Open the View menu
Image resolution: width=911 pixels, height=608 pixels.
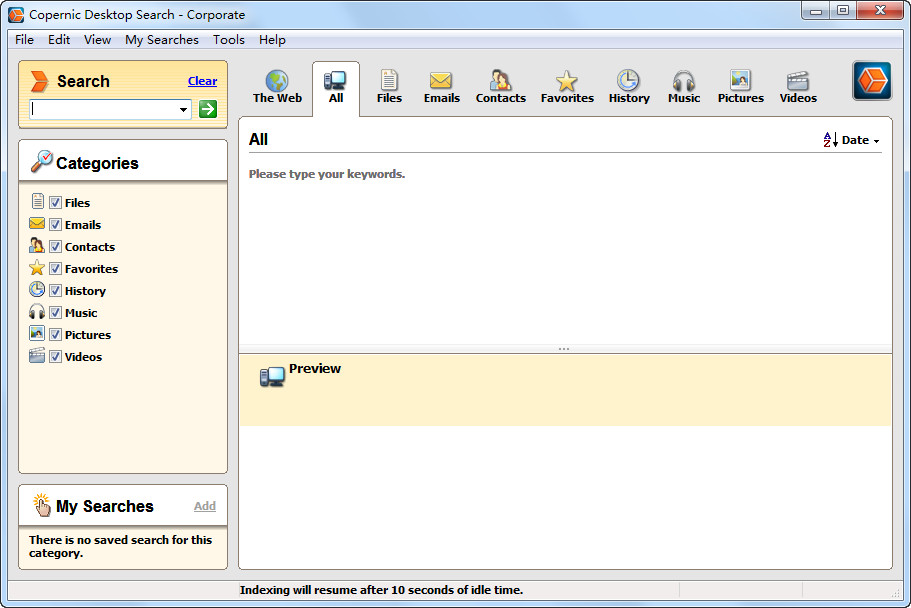(97, 40)
